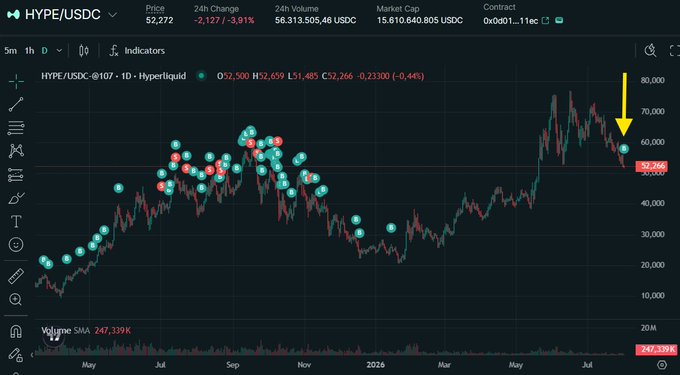The width and height of the screenshot is (680, 375).
Task: Click the 24h Volume value
Action: click(x=316, y=20)
